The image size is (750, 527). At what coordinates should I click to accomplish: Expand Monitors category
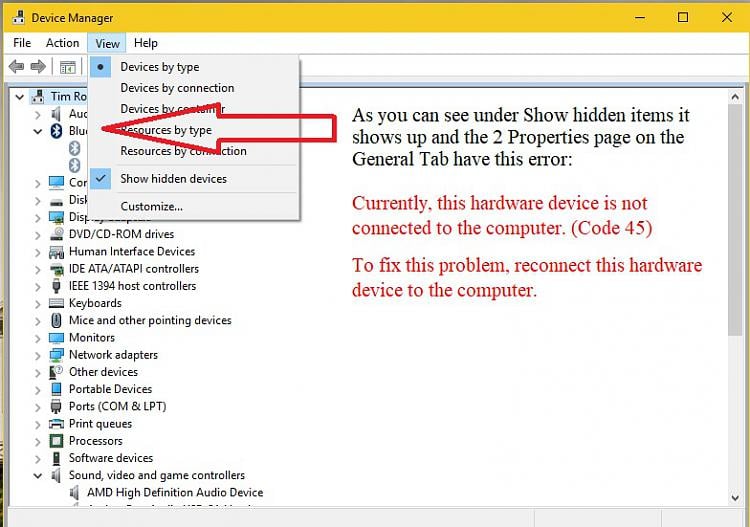(x=38, y=338)
